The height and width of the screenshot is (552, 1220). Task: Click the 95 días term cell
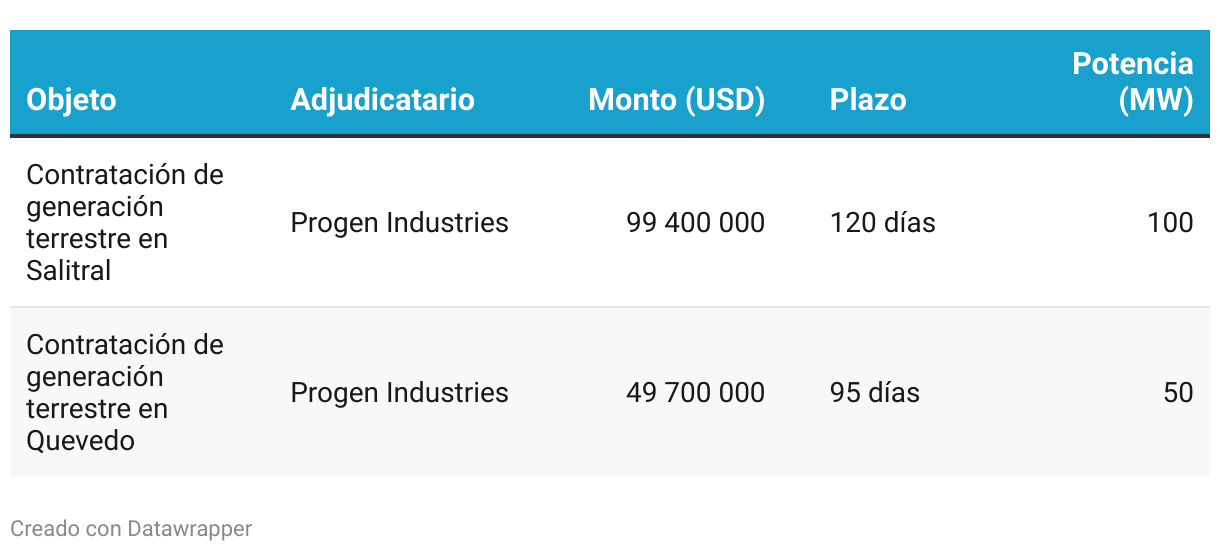[874, 392]
